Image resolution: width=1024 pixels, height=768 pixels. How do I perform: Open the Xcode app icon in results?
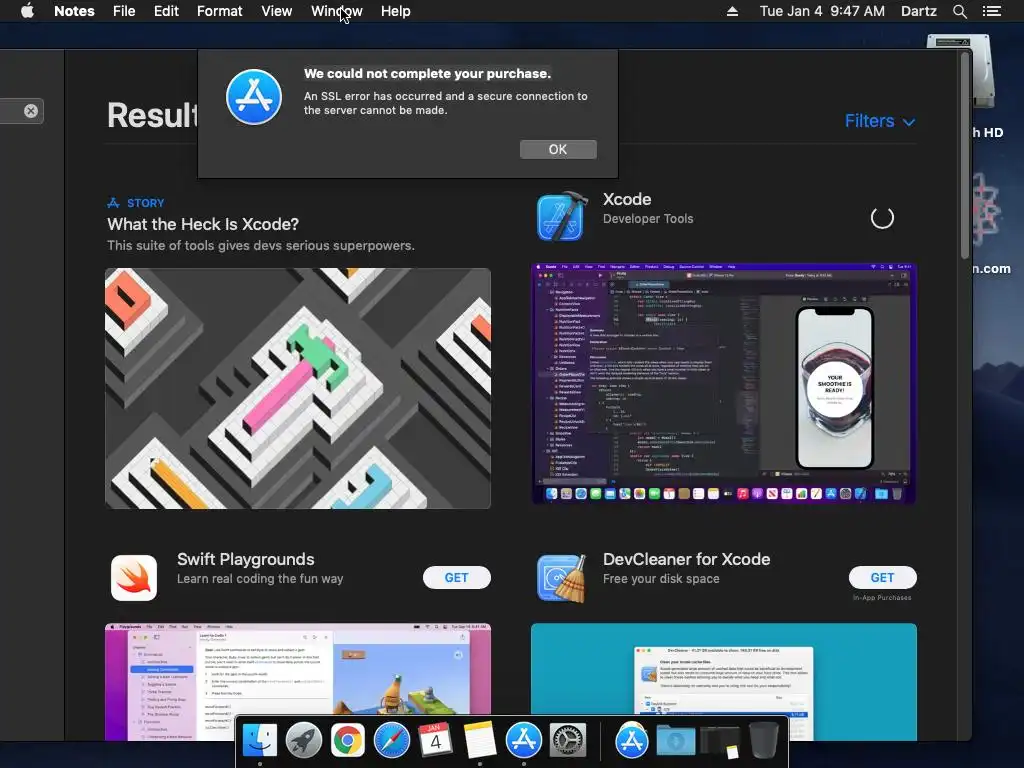click(x=560, y=217)
